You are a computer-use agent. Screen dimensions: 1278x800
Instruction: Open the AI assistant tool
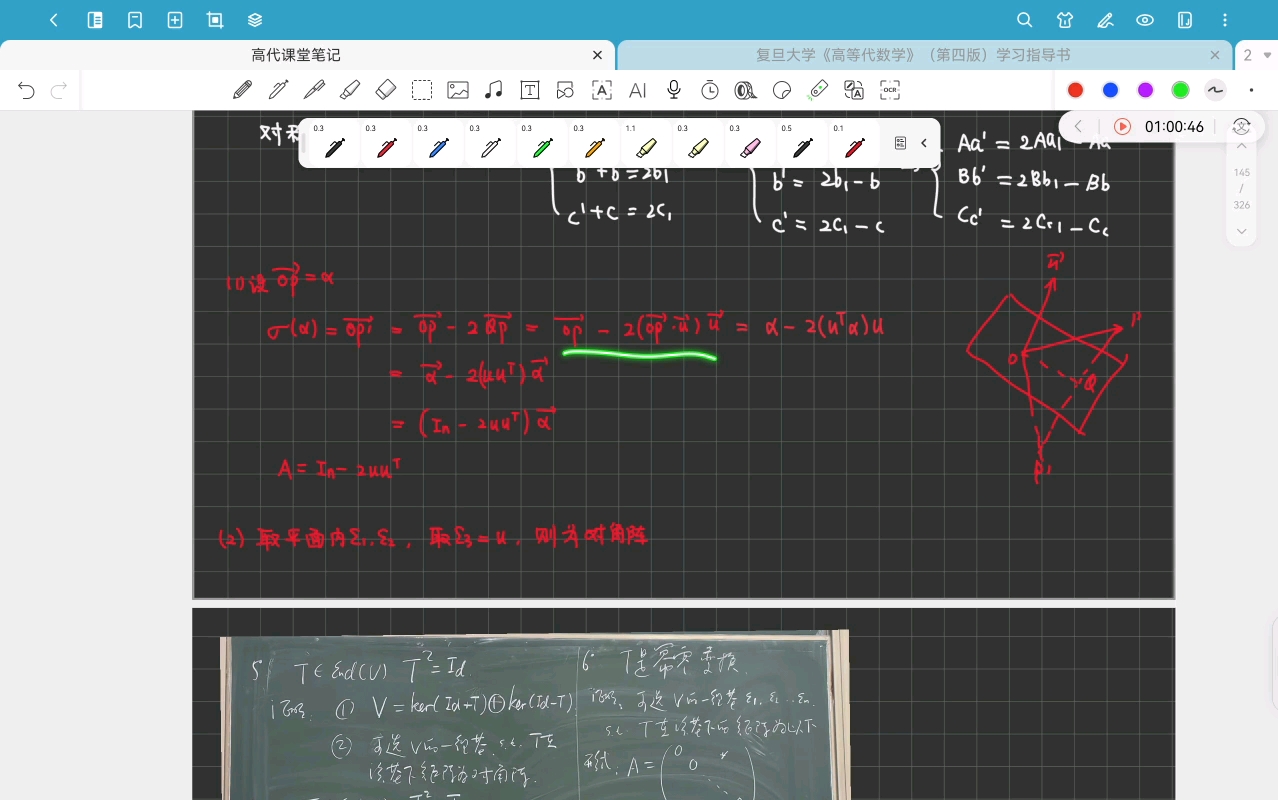[637, 90]
